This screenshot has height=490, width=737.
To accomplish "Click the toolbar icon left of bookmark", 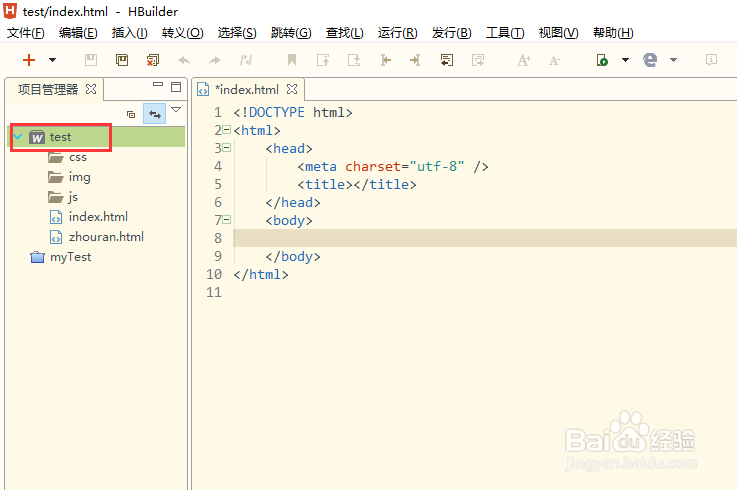I will (x=246, y=60).
